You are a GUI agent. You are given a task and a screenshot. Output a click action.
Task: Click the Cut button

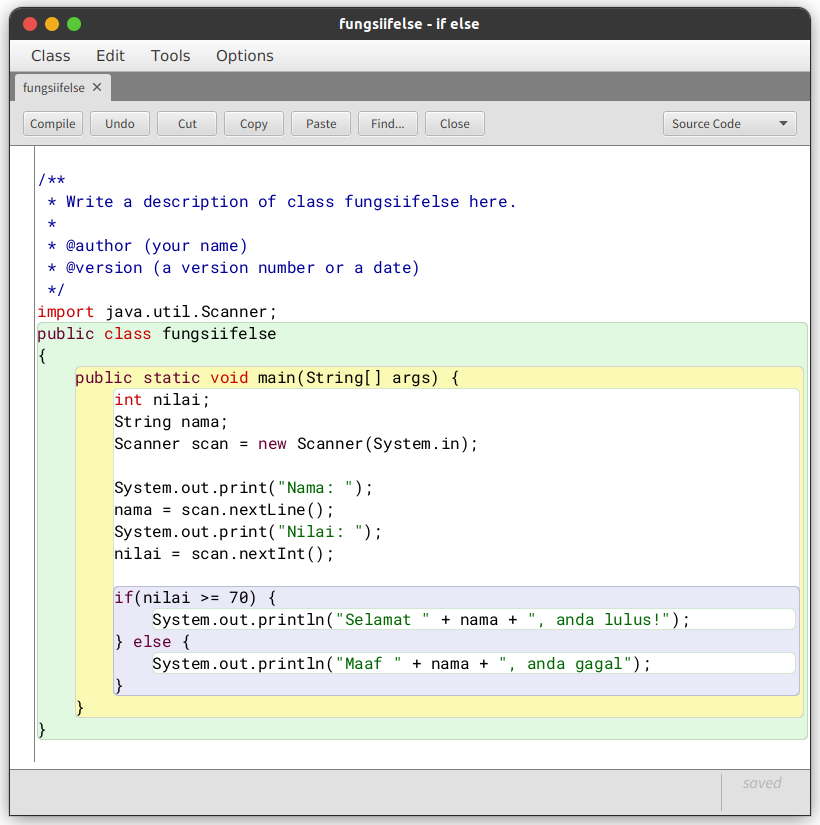pyautogui.click(x=187, y=124)
